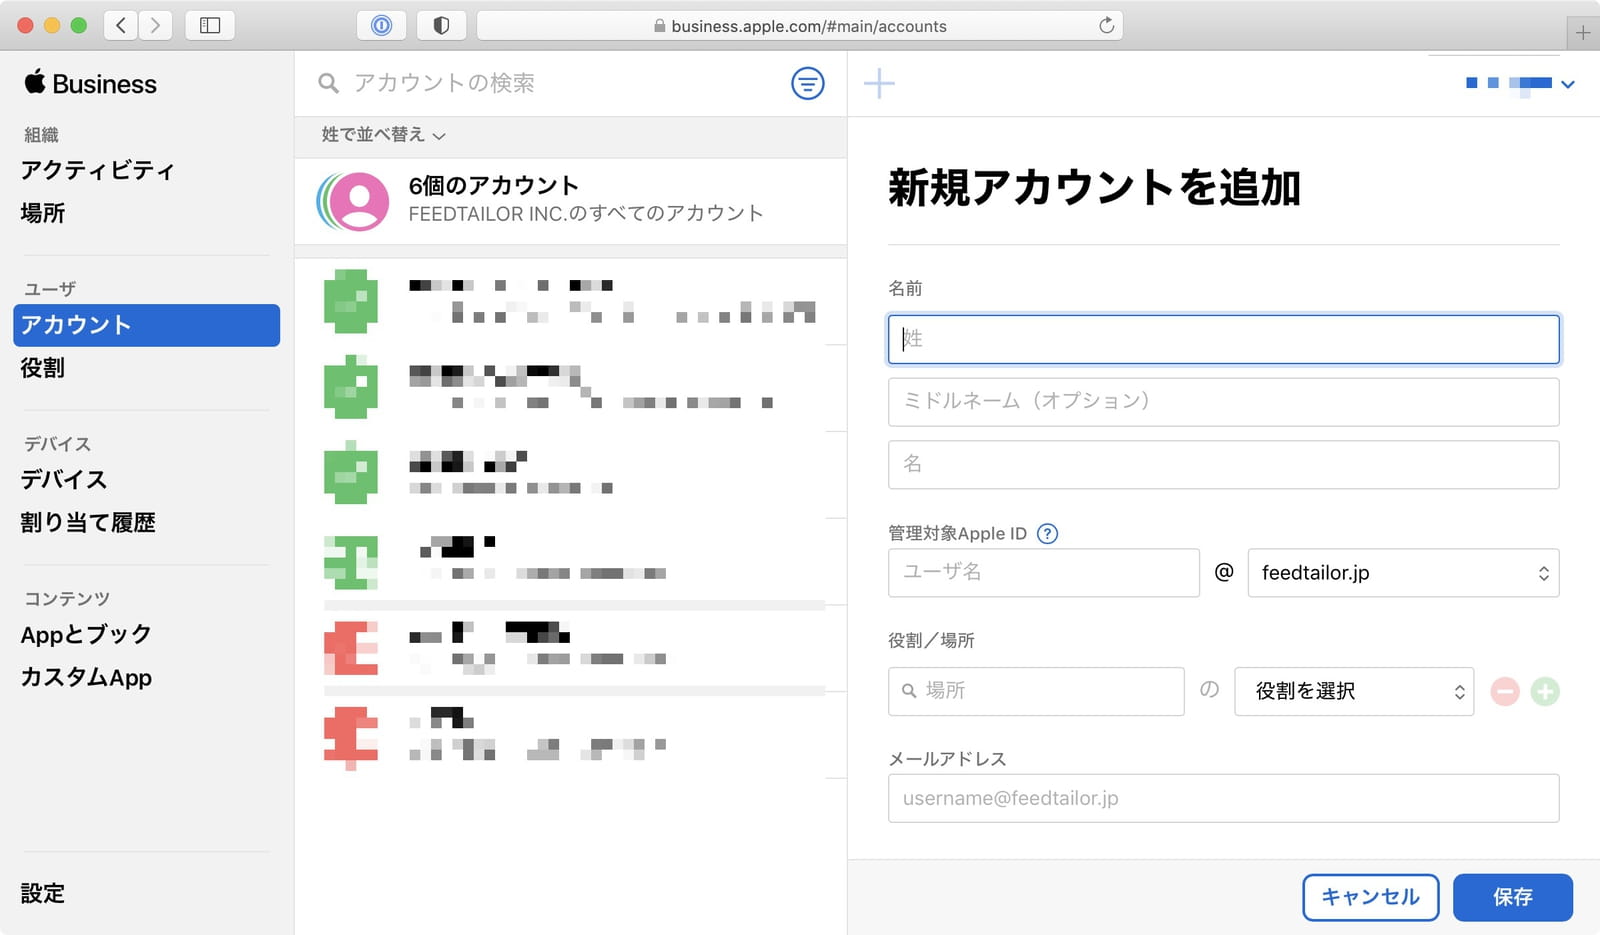This screenshot has height=935, width=1600.
Task: Expand 姓で並べ替え sort dropdown
Action: tap(383, 135)
